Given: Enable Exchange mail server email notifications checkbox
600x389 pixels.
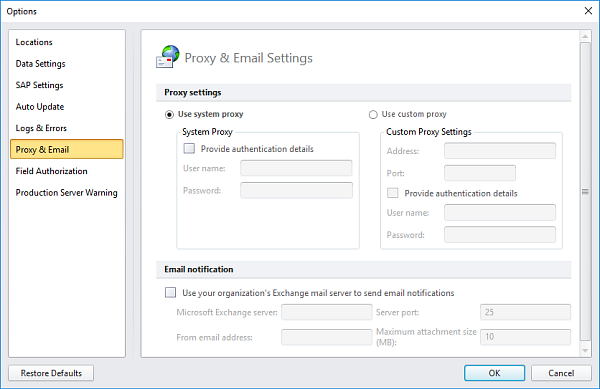Looking at the screenshot, I should click(x=170, y=293).
